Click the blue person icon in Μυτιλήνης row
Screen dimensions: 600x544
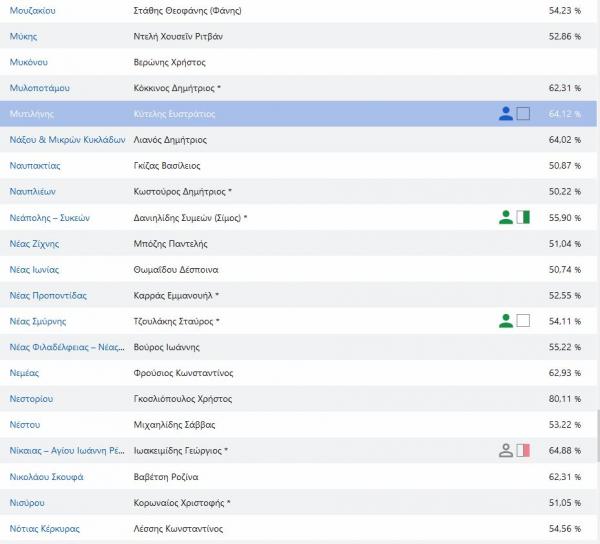tap(506, 114)
